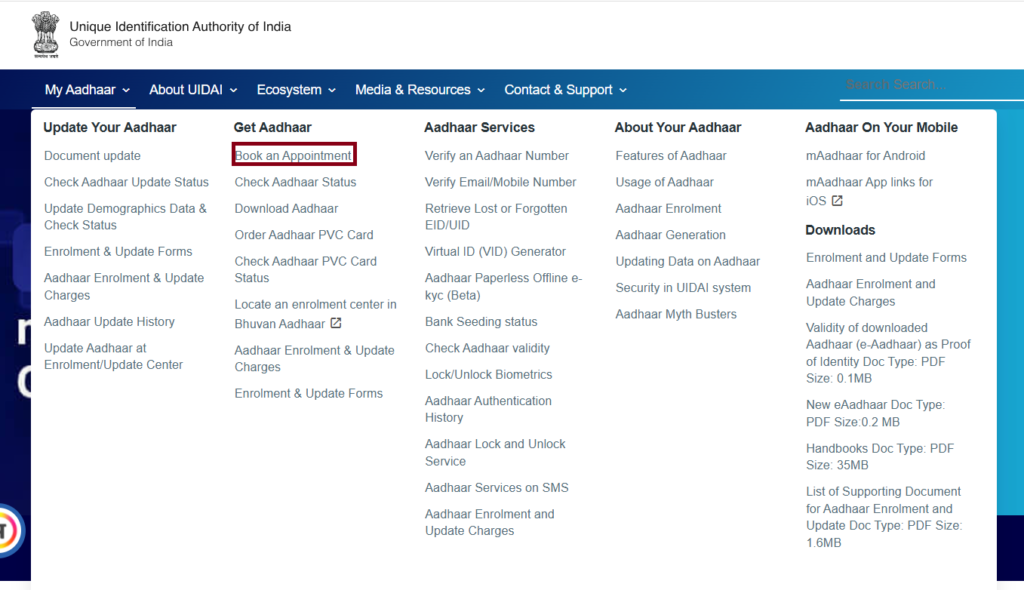This screenshot has width=1024, height=590.
Task: Open Aadhaar Enrolment & Update Charges under Get Aadhaar
Action: (x=314, y=358)
